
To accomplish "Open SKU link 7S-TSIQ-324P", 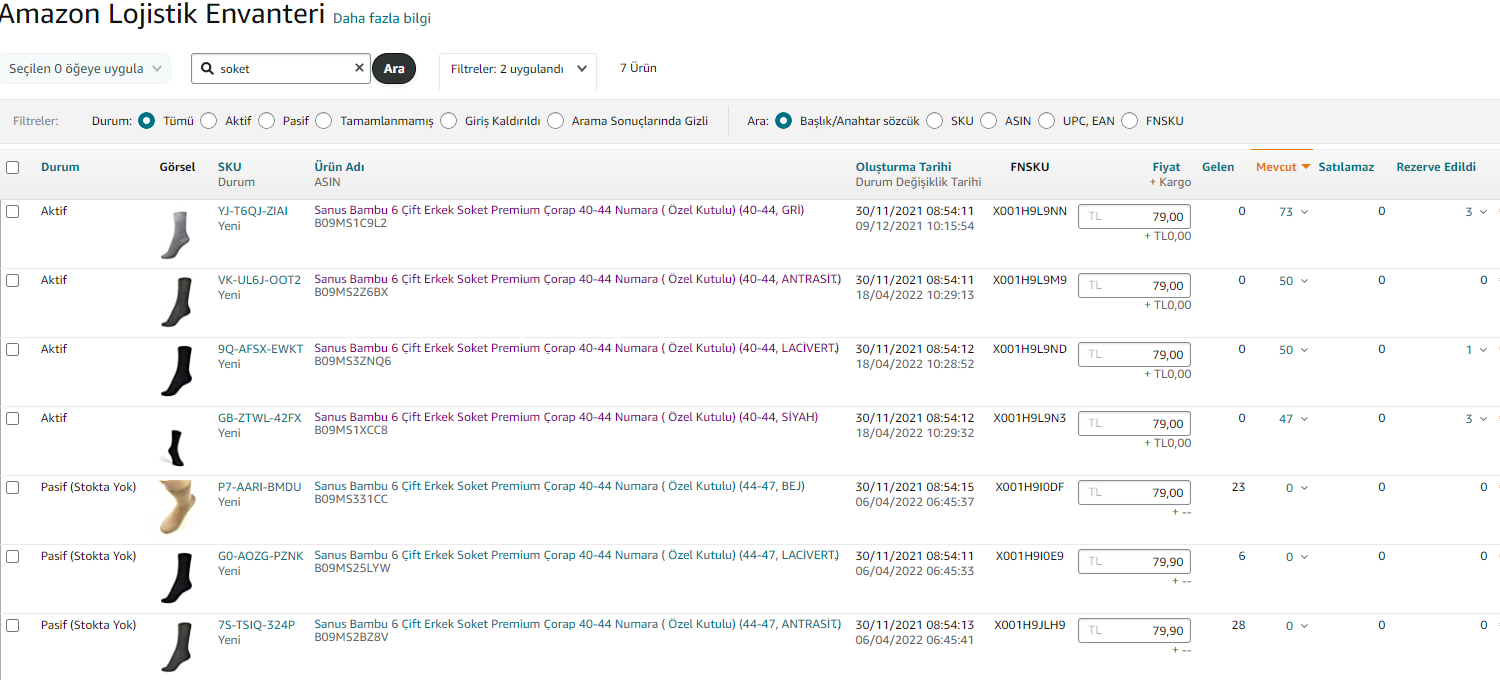I will [x=256, y=625].
